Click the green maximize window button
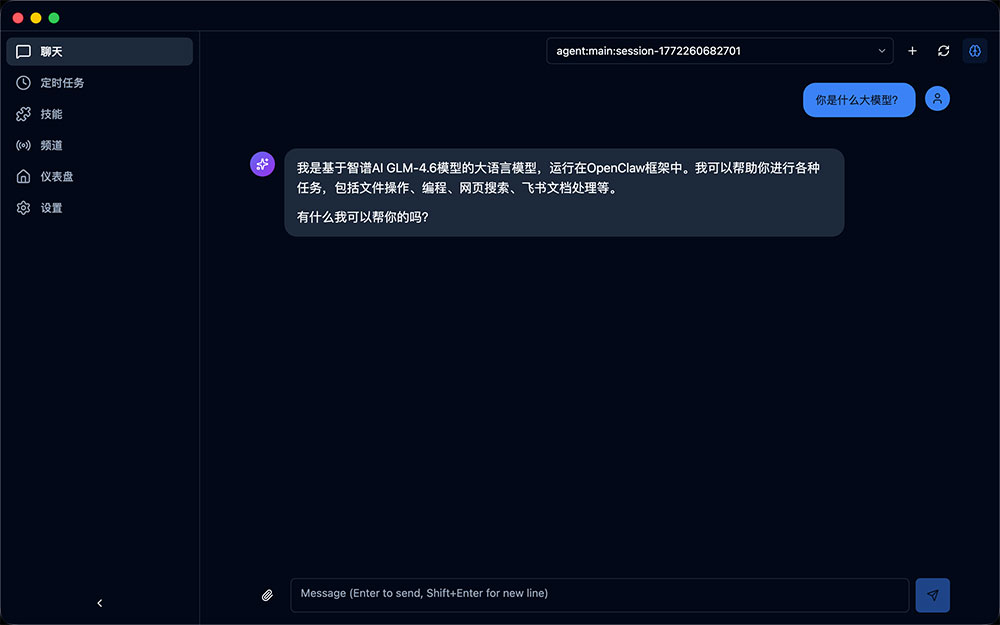This screenshot has height=625, width=1000. [x=54, y=18]
